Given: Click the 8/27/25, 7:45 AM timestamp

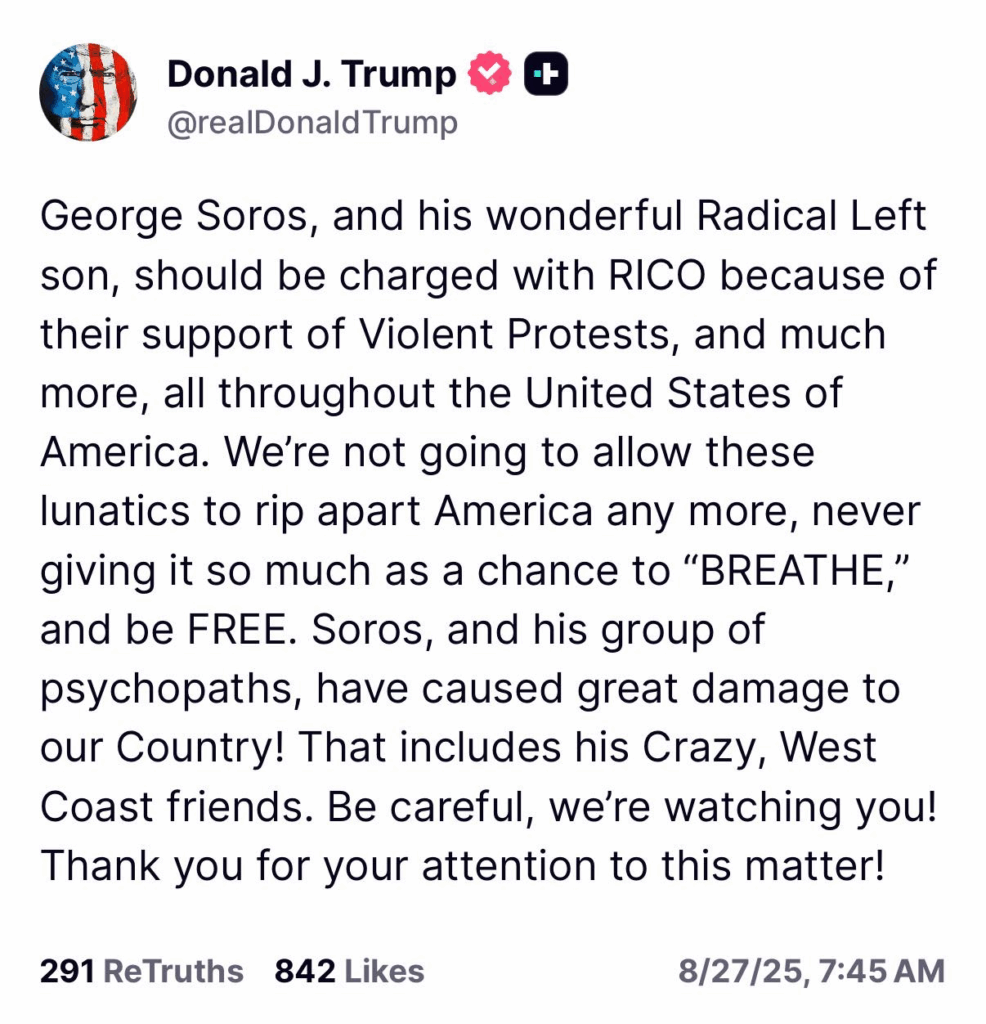Looking at the screenshot, I should tap(810, 969).
